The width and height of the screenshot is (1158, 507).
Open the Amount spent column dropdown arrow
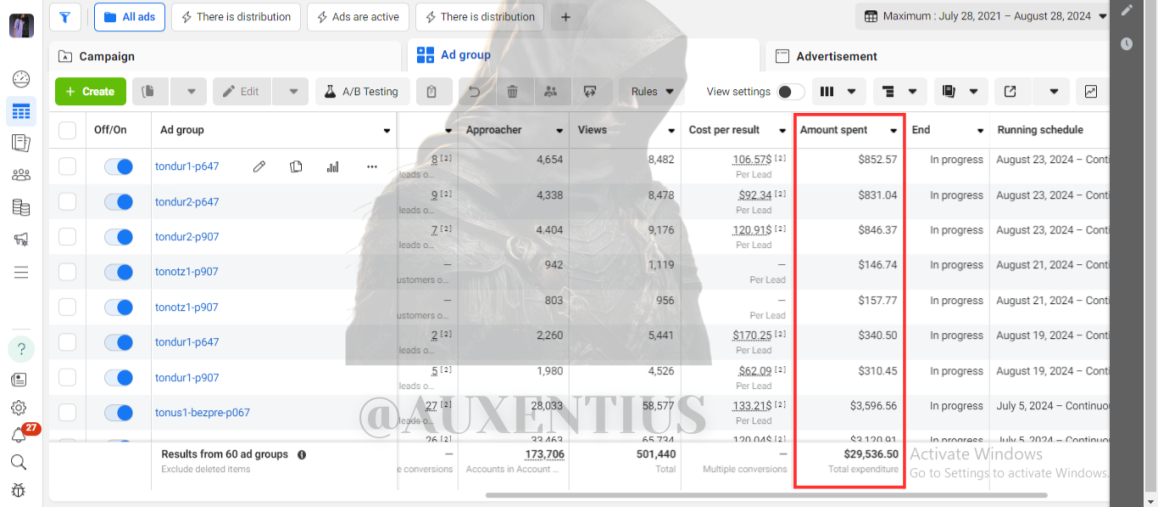894,131
